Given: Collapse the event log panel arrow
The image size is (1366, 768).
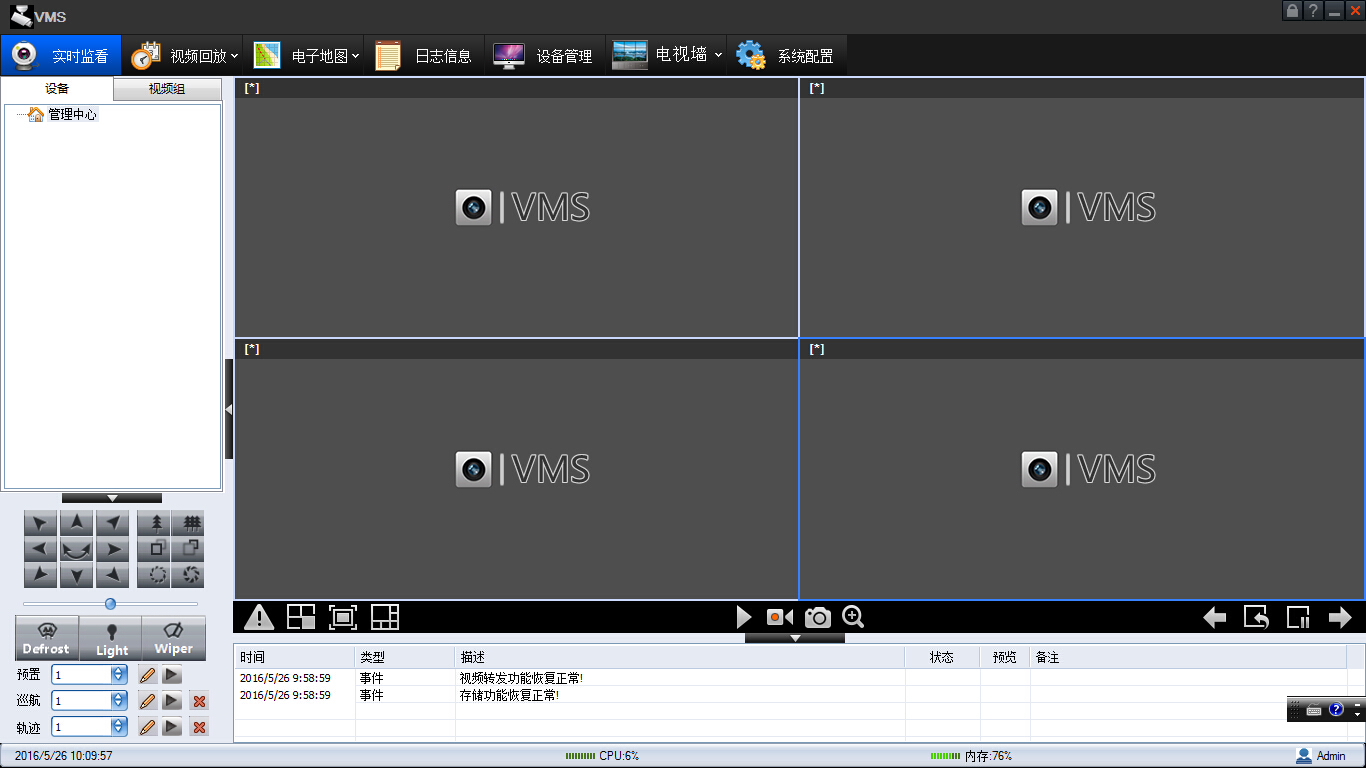Looking at the screenshot, I should (x=795, y=637).
